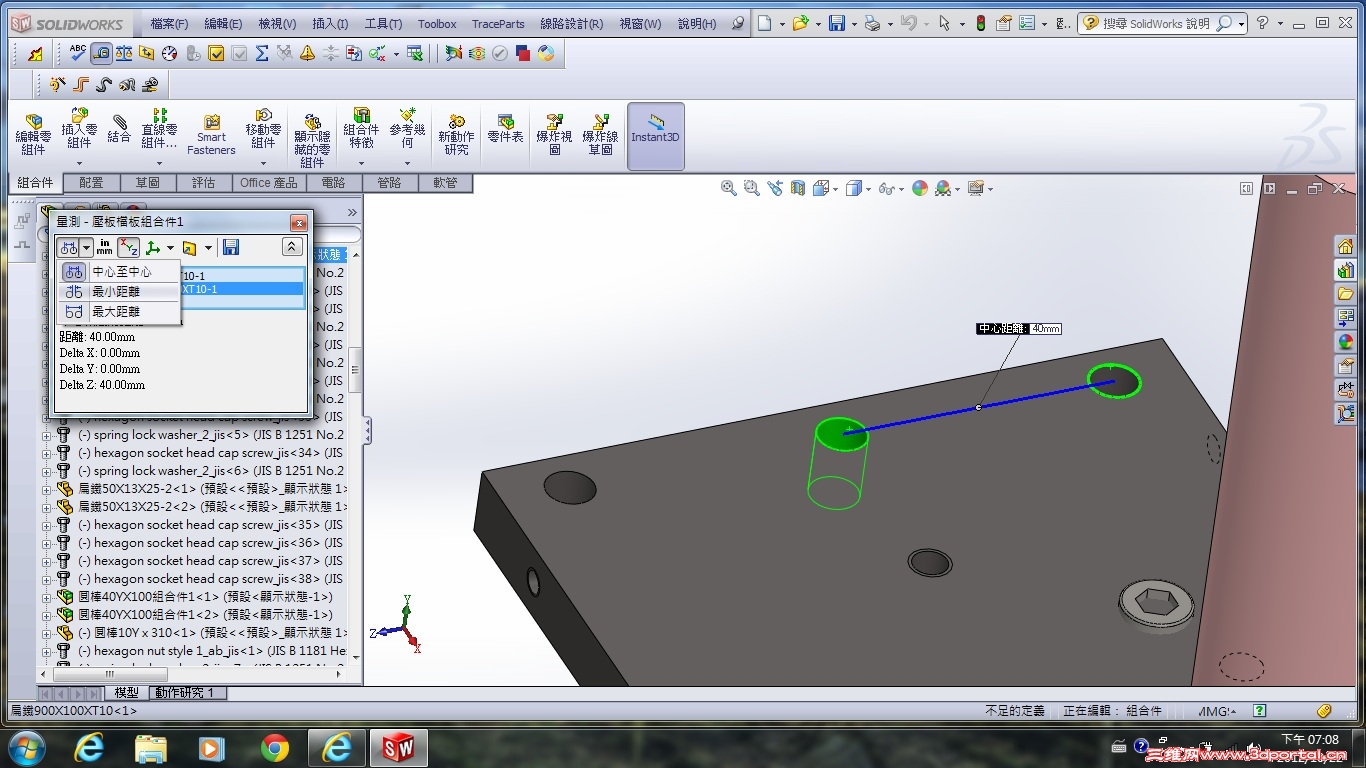Open Windows Media Player from the taskbar
Image resolution: width=1366 pixels, height=768 pixels.
click(x=212, y=748)
